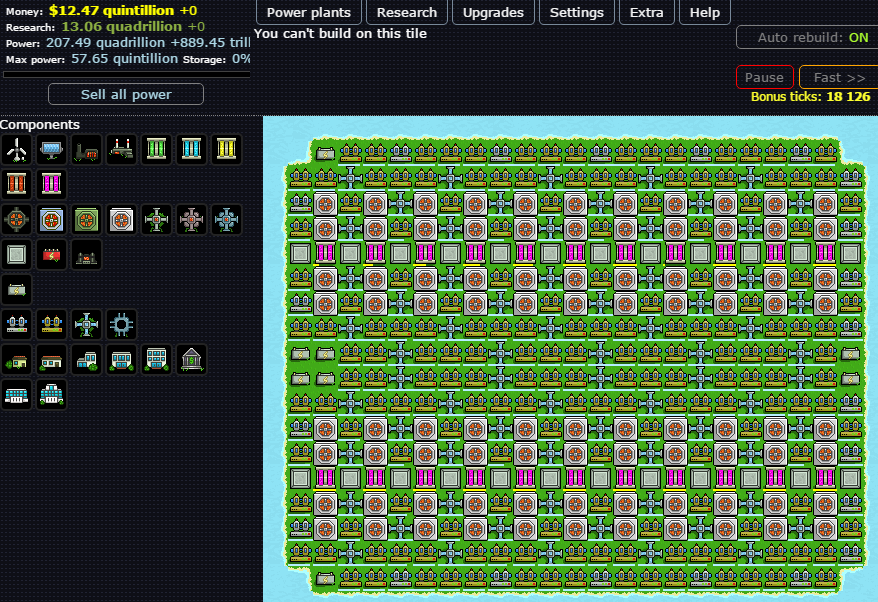
Task: Select the gear-shaped water element component
Action: point(122,324)
